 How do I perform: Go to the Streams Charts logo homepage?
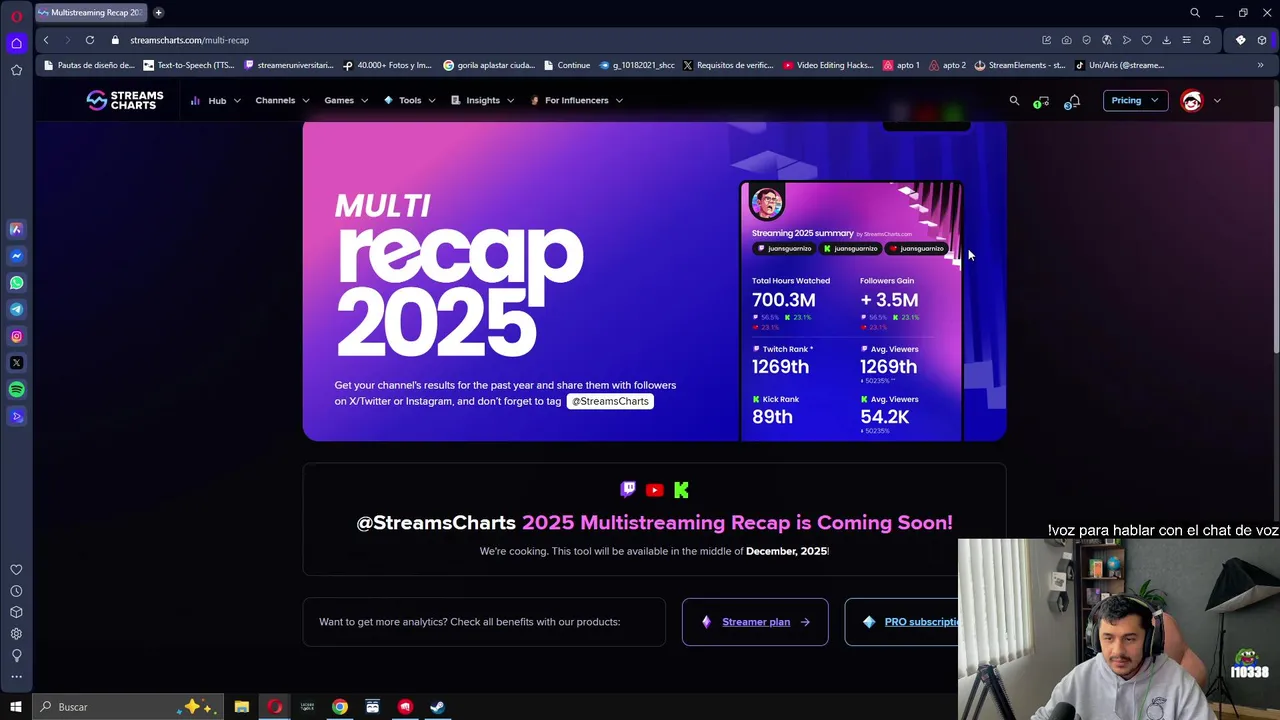tap(124, 100)
